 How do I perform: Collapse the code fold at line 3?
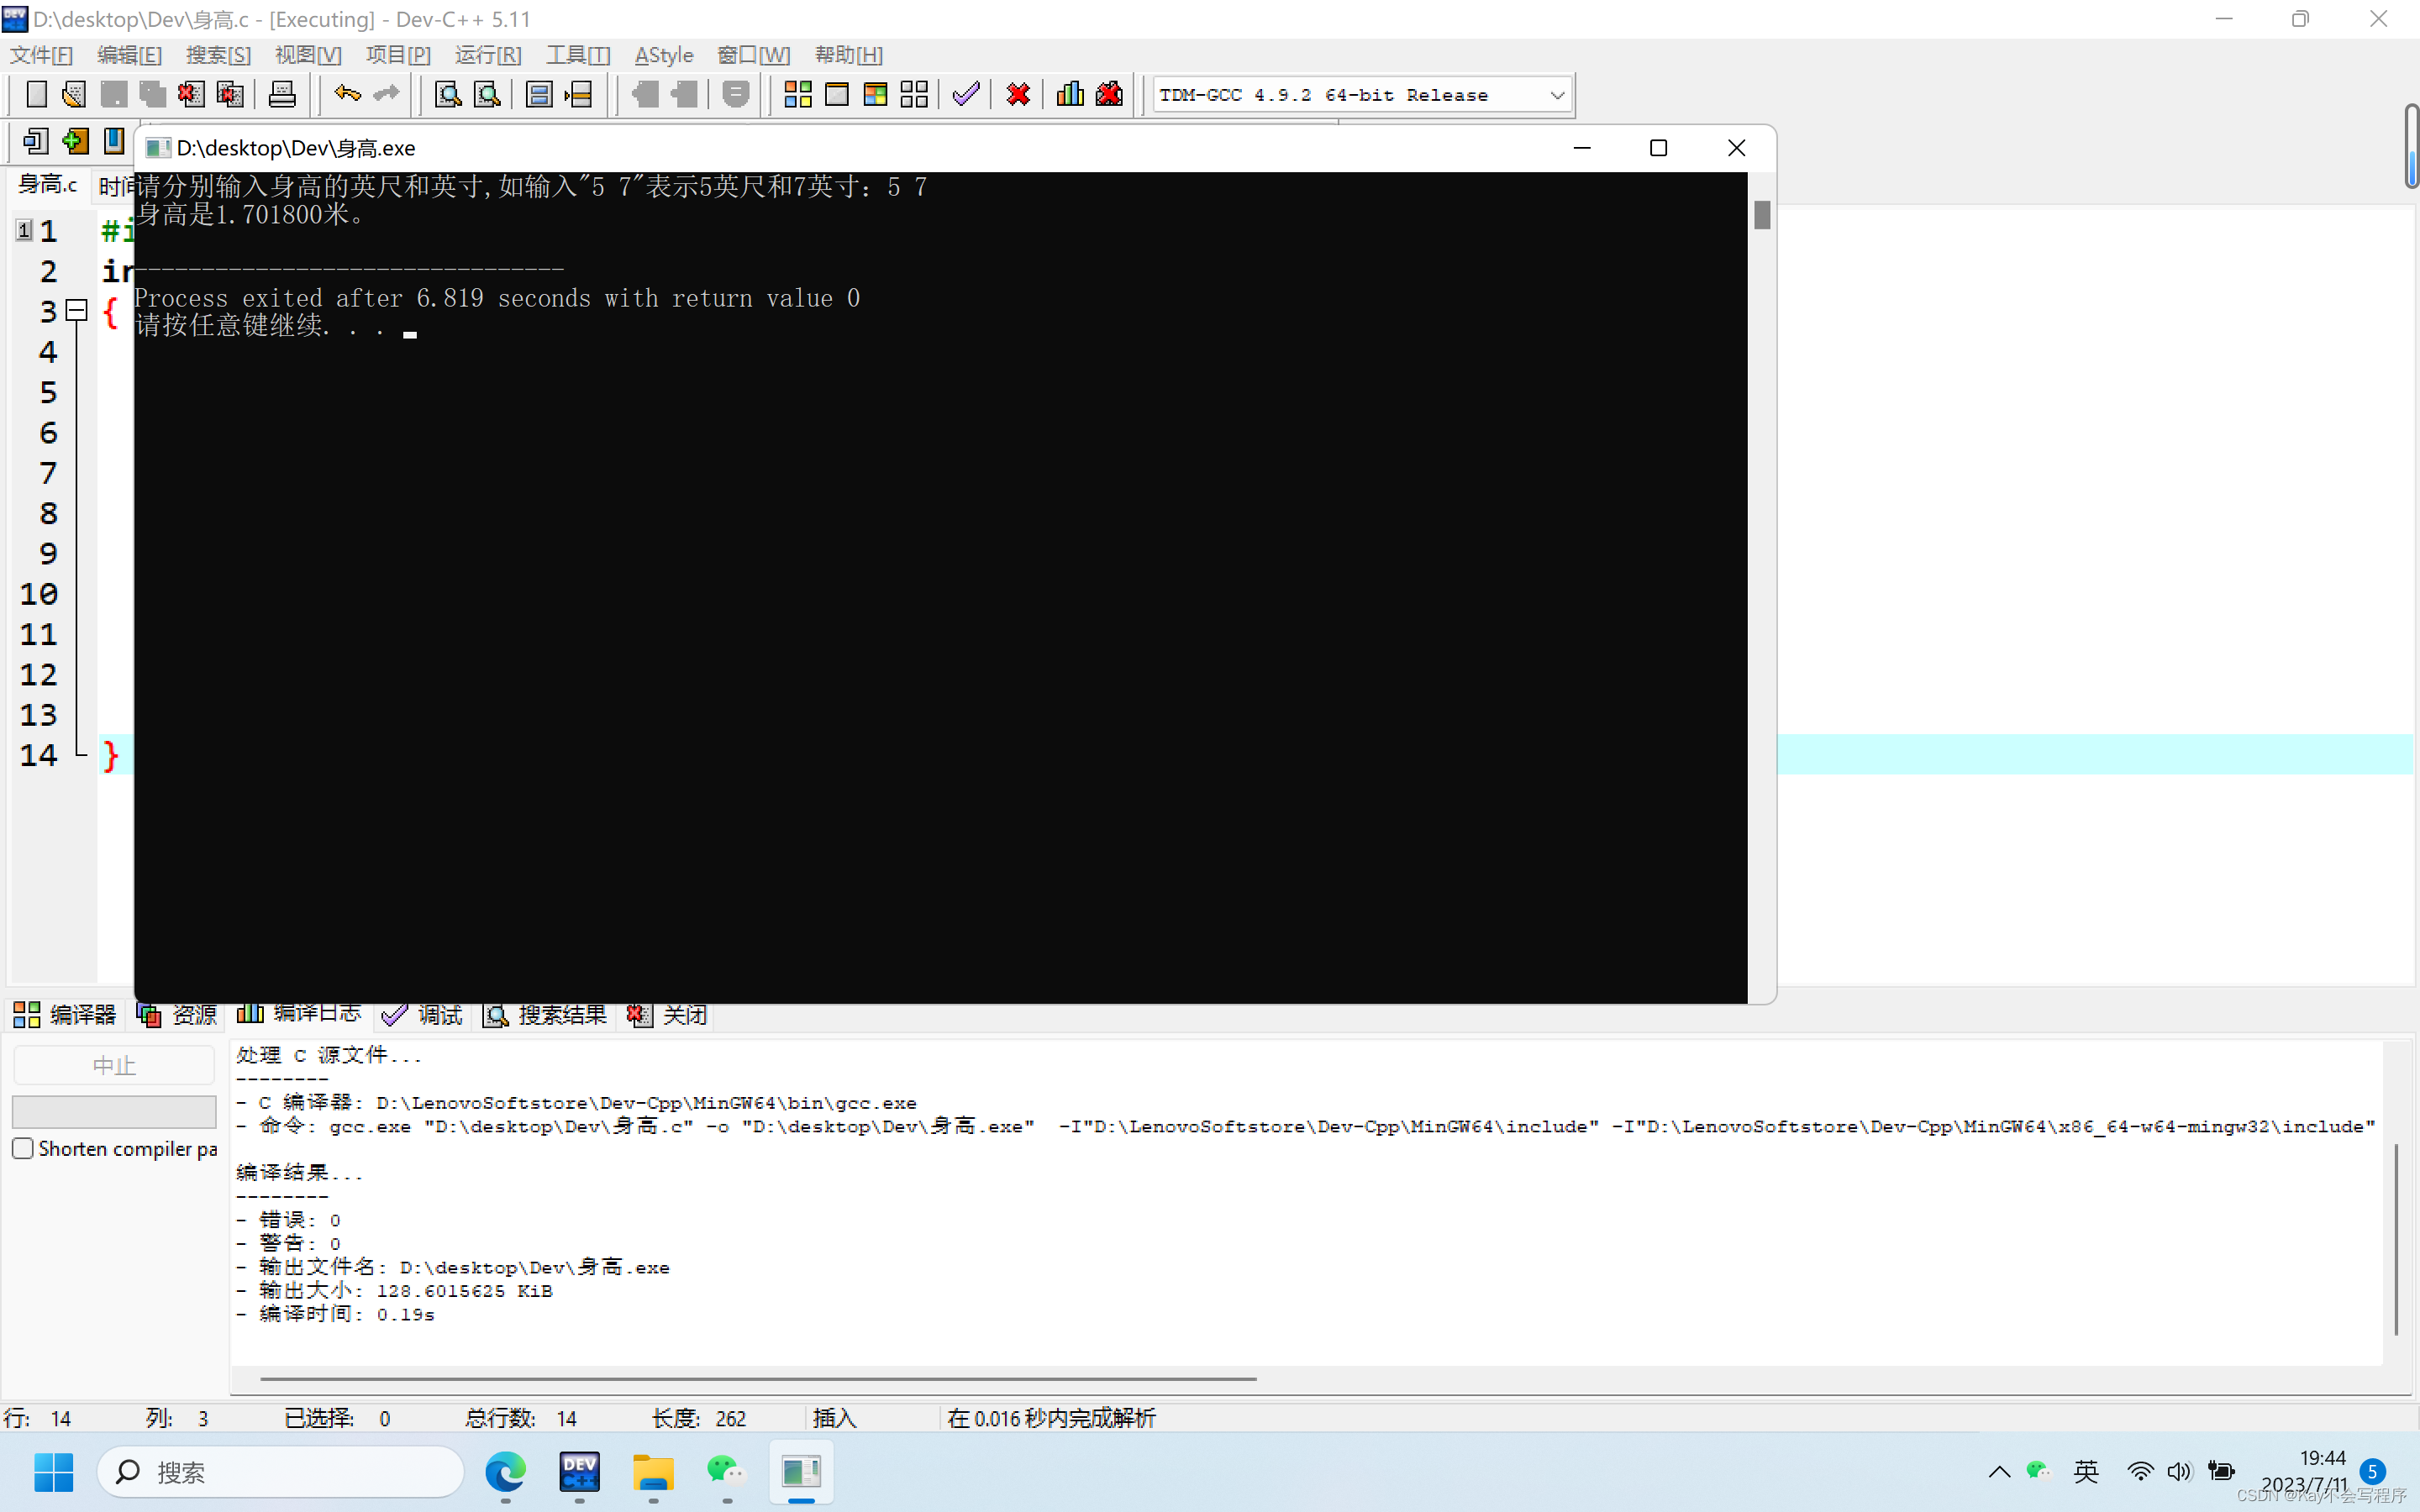[x=77, y=310]
